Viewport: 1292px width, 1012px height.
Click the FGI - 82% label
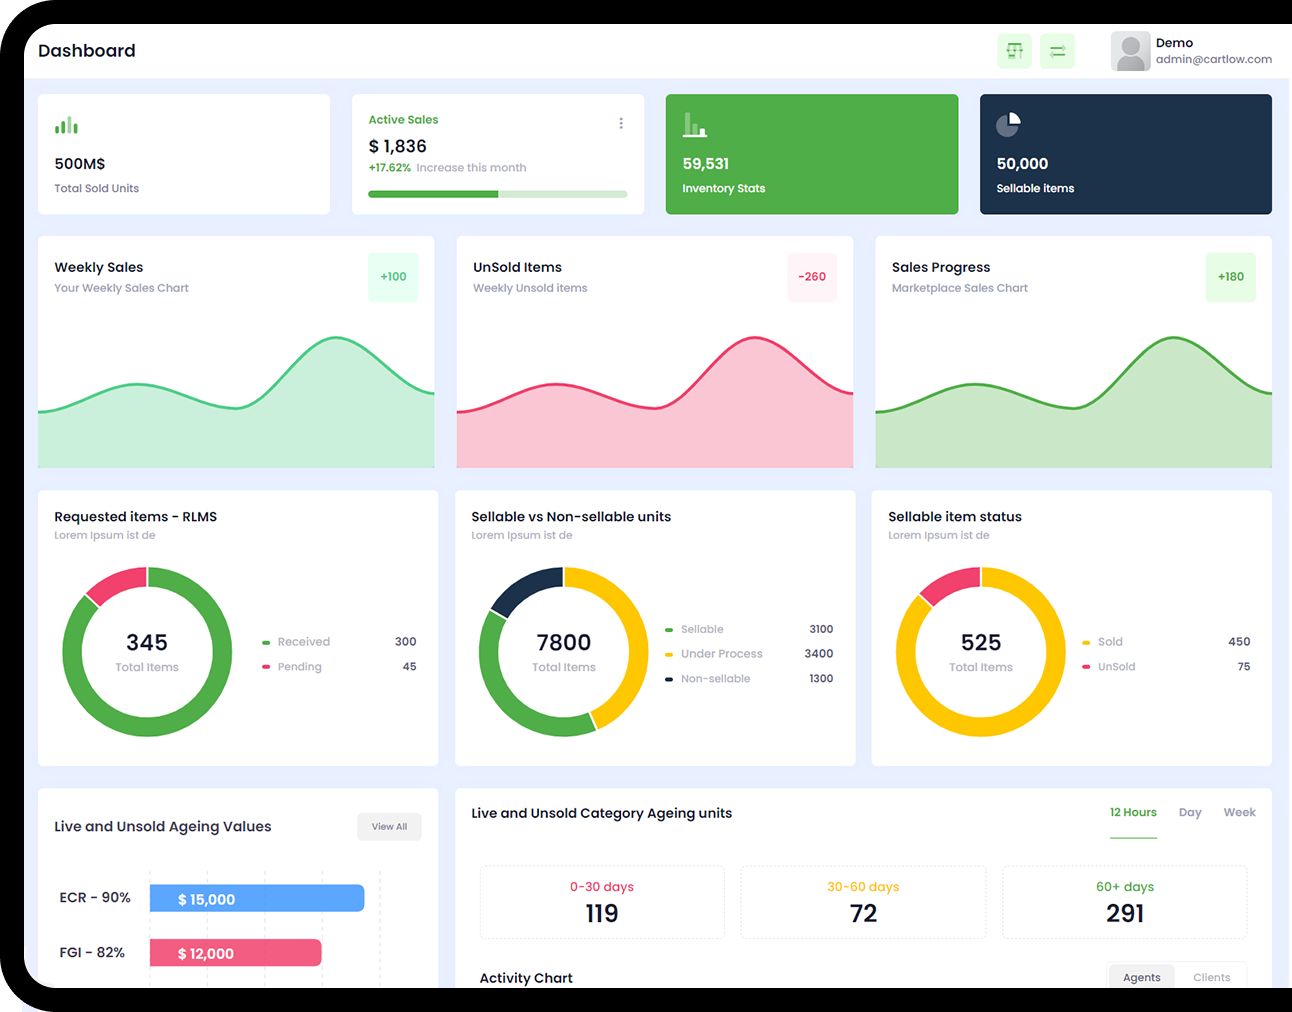click(92, 953)
